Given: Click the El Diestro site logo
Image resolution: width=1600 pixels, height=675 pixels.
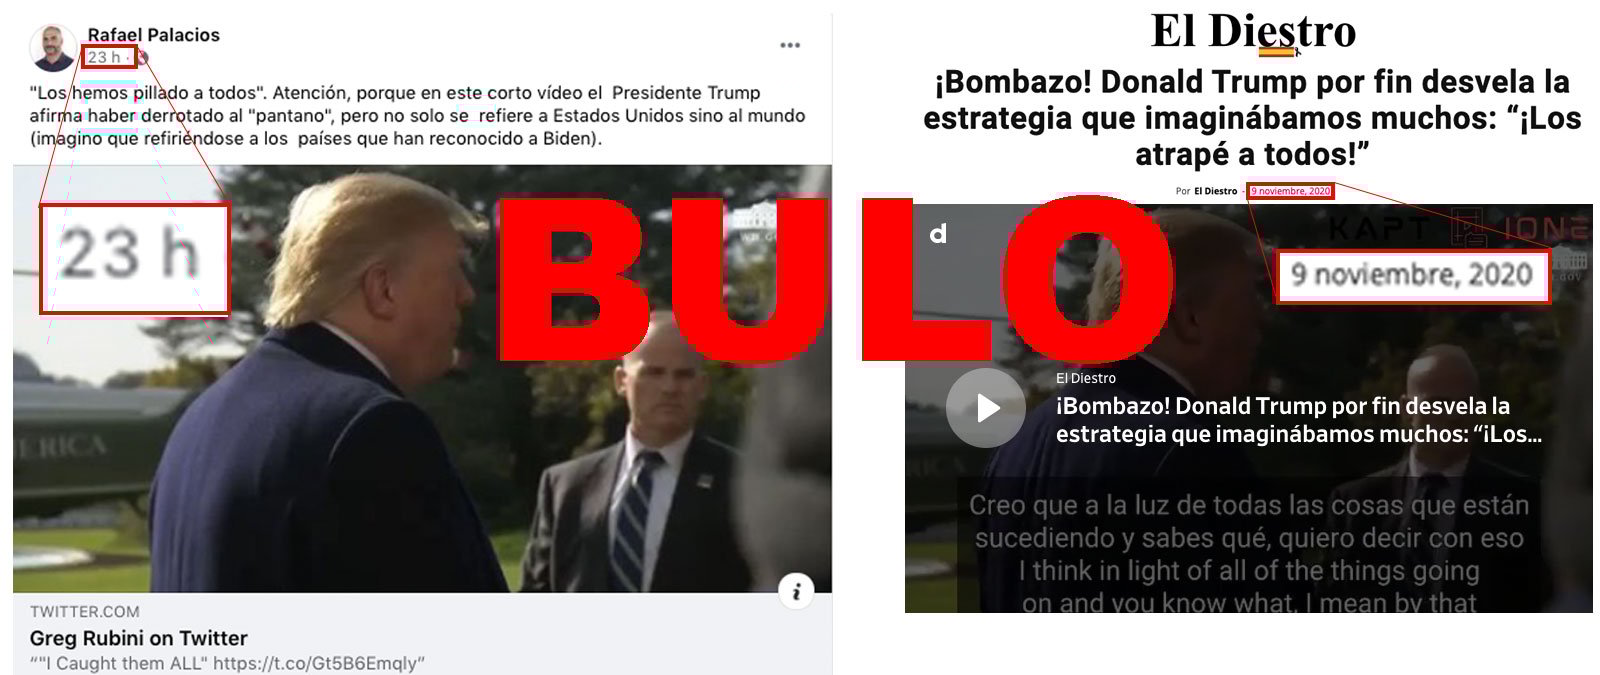Looking at the screenshot, I should pyautogui.click(x=1253, y=31).
